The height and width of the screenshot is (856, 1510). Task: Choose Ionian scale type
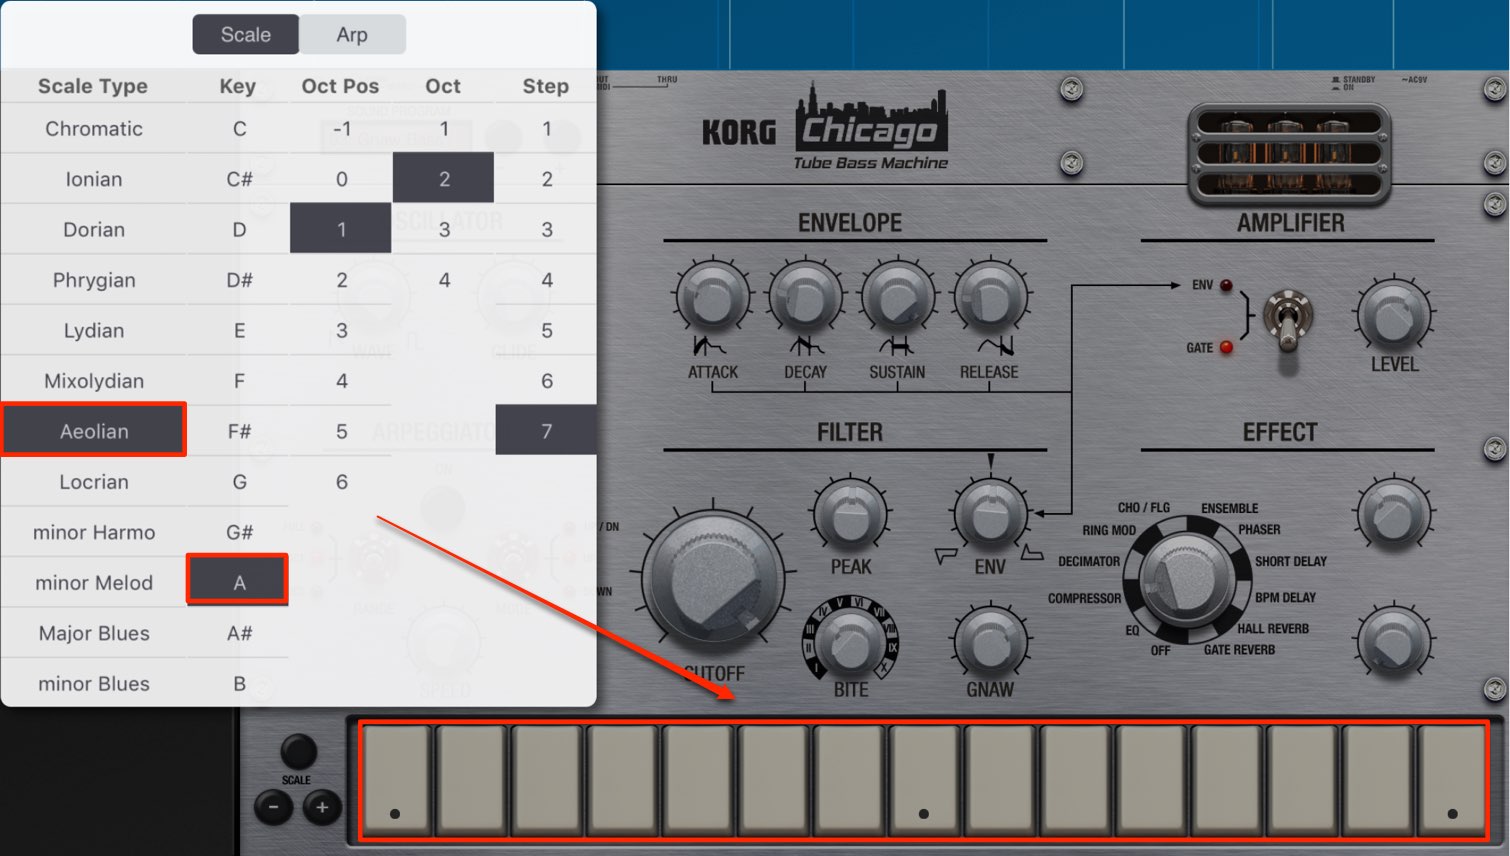click(94, 179)
